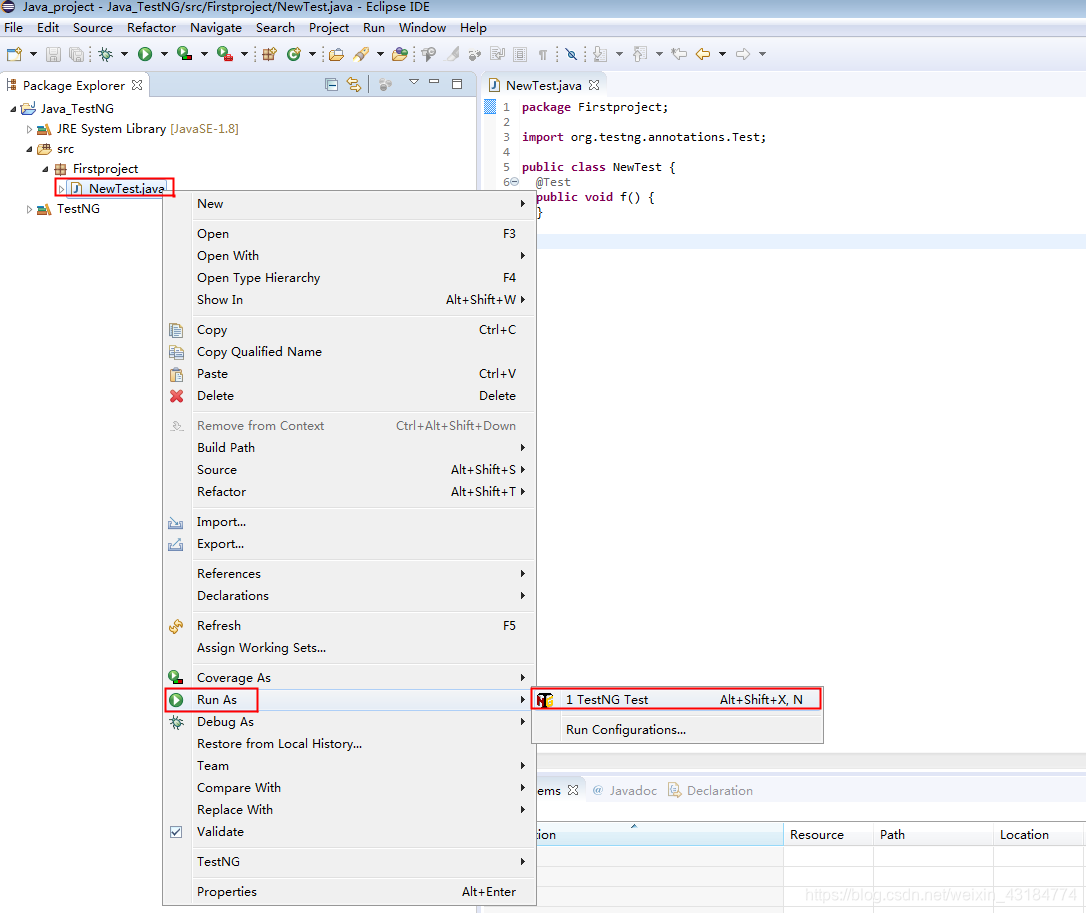The image size is (1086, 913).
Task: Collapse All in Package Explorer
Action: [332, 85]
